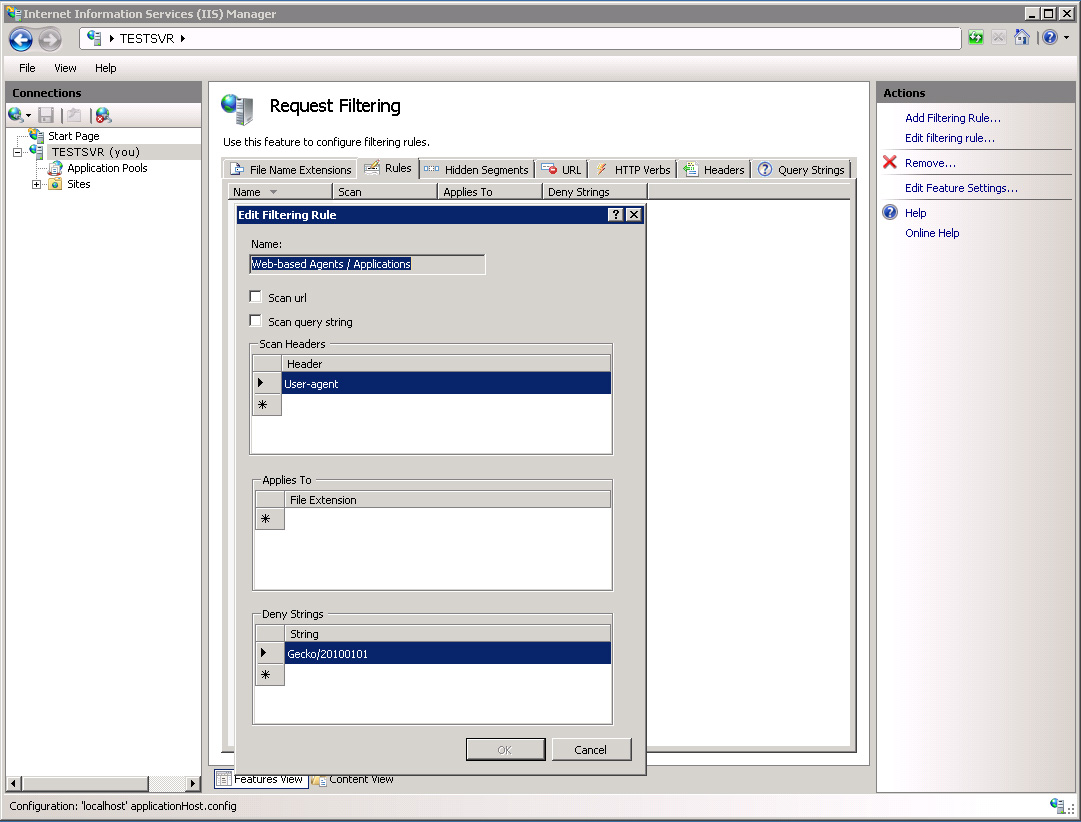Click the dialog's question mark help button
Viewport: 1081px width, 822px height.
(616, 215)
